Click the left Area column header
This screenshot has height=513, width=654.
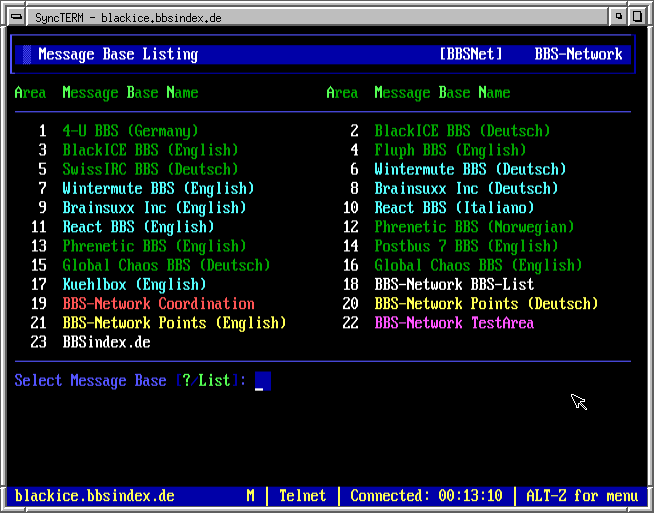tap(30, 93)
